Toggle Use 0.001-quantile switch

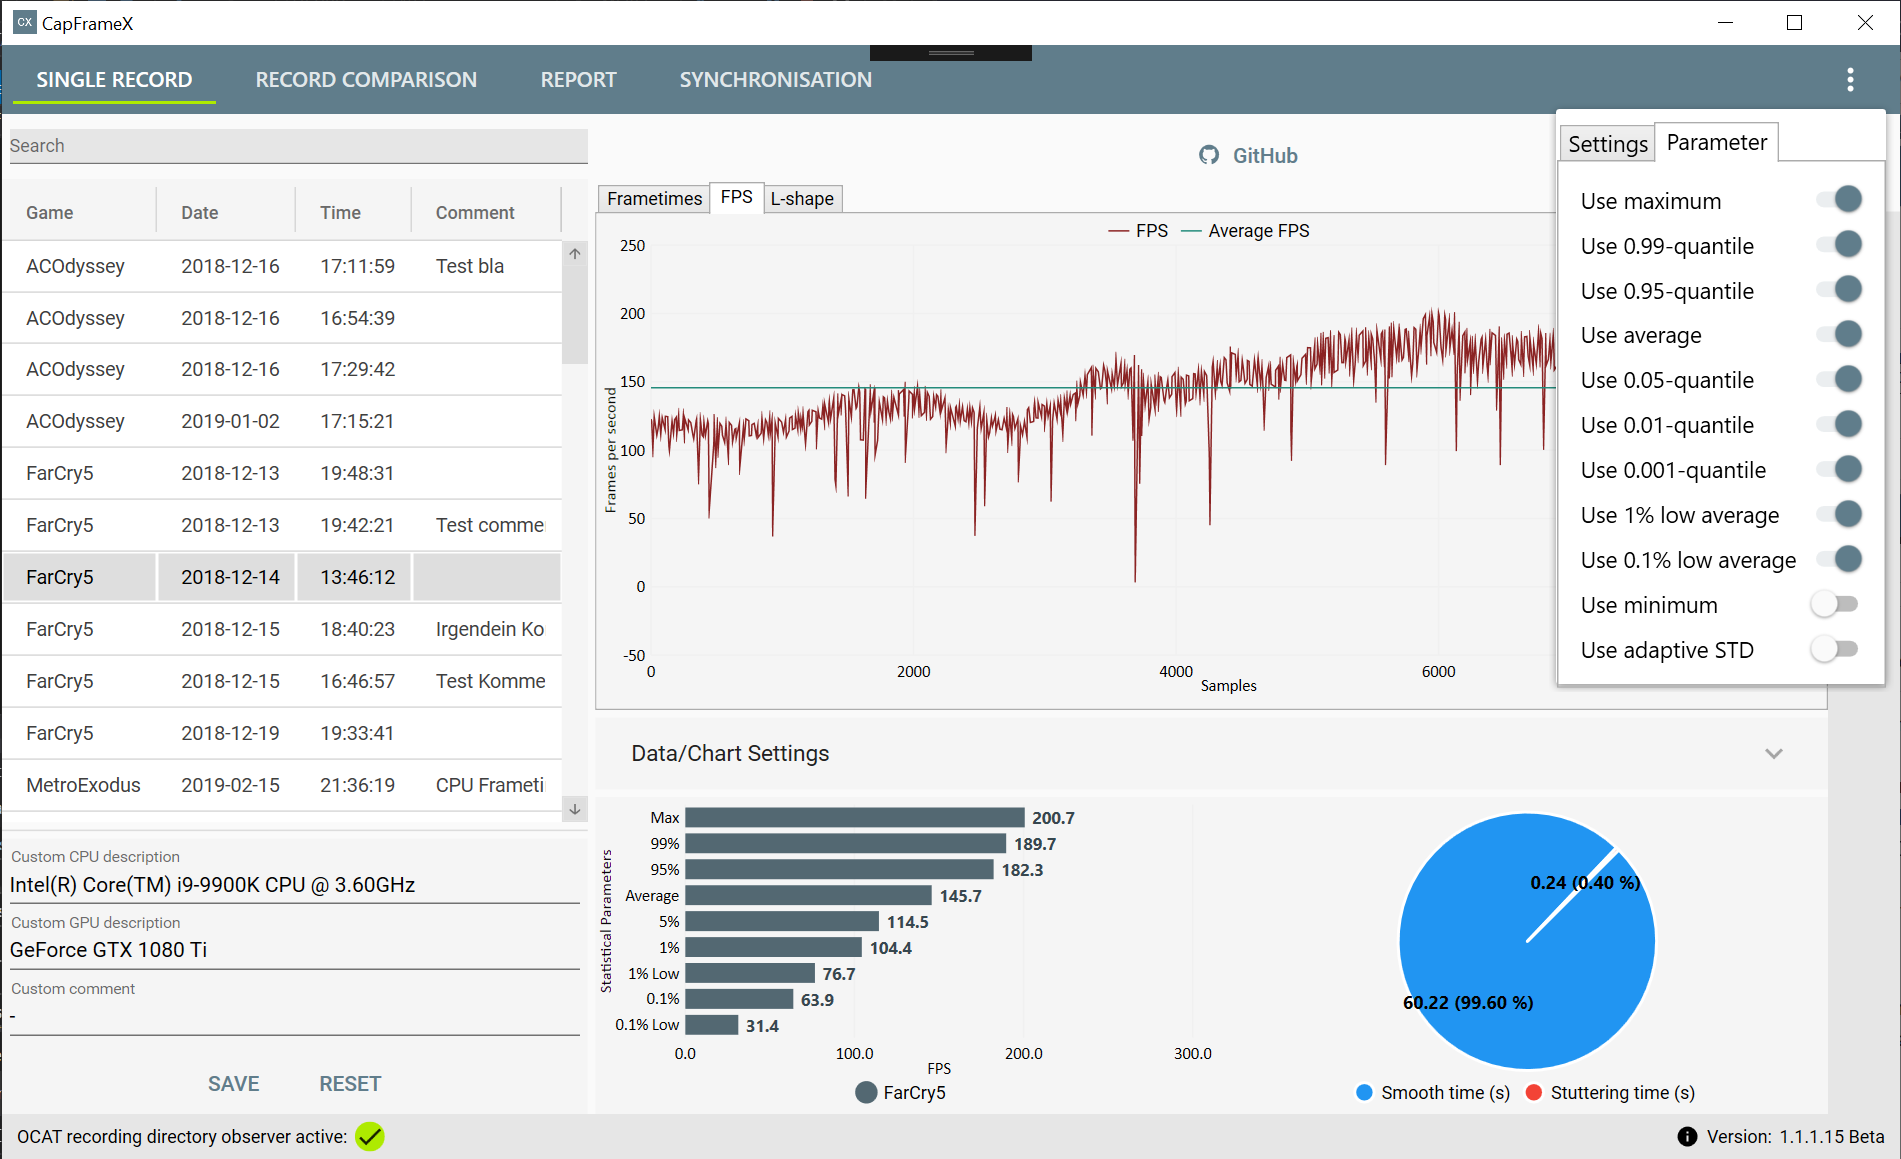point(1840,469)
